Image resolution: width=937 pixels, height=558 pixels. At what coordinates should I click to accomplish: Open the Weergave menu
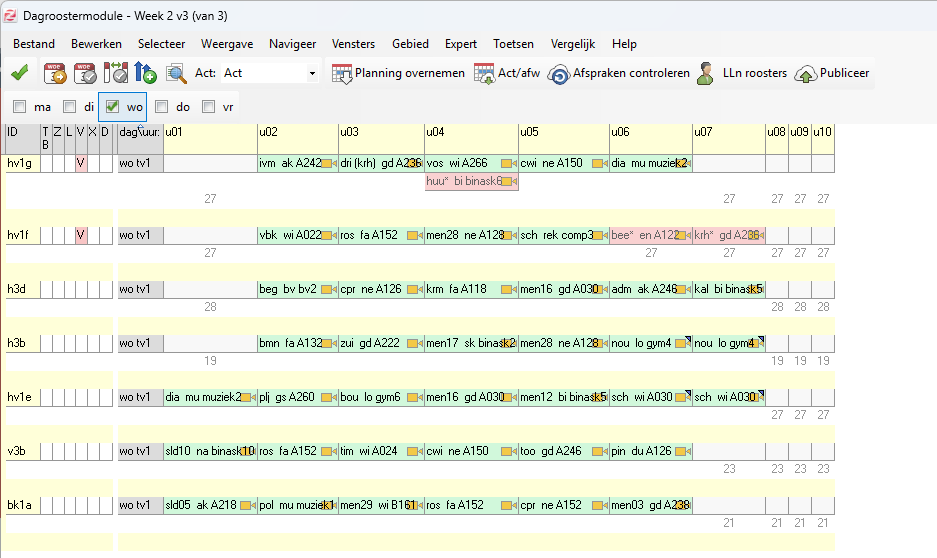[226, 44]
